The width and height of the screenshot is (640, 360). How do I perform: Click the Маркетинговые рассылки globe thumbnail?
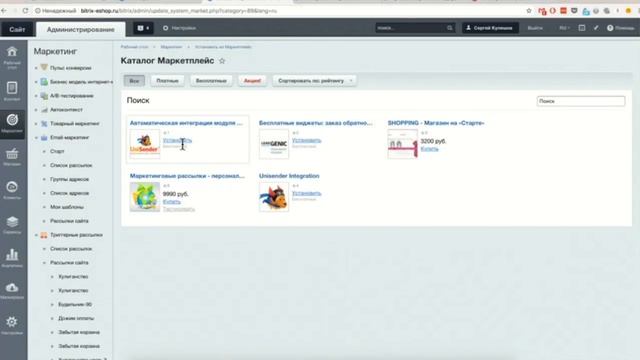pos(144,197)
